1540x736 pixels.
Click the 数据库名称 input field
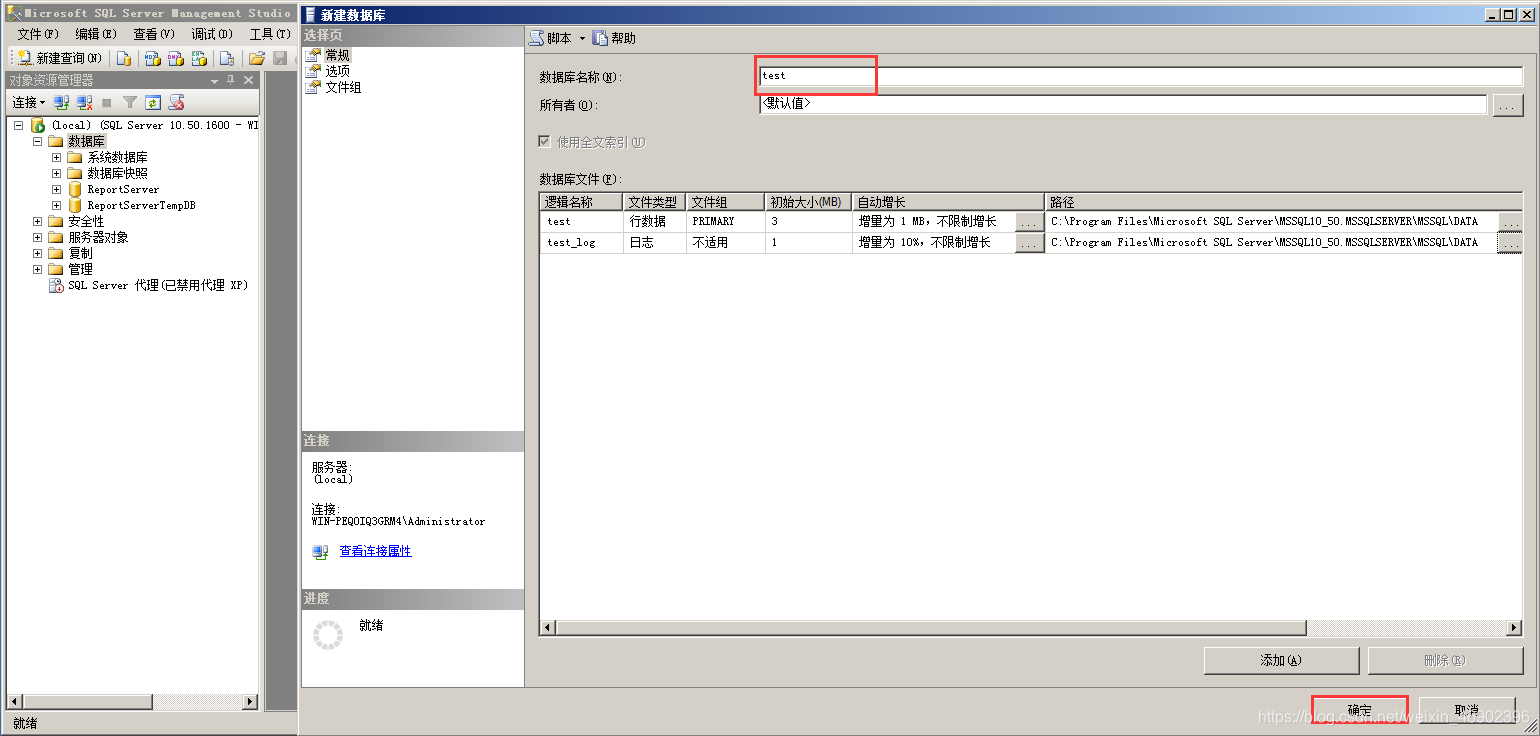click(x=1140, y=76)
